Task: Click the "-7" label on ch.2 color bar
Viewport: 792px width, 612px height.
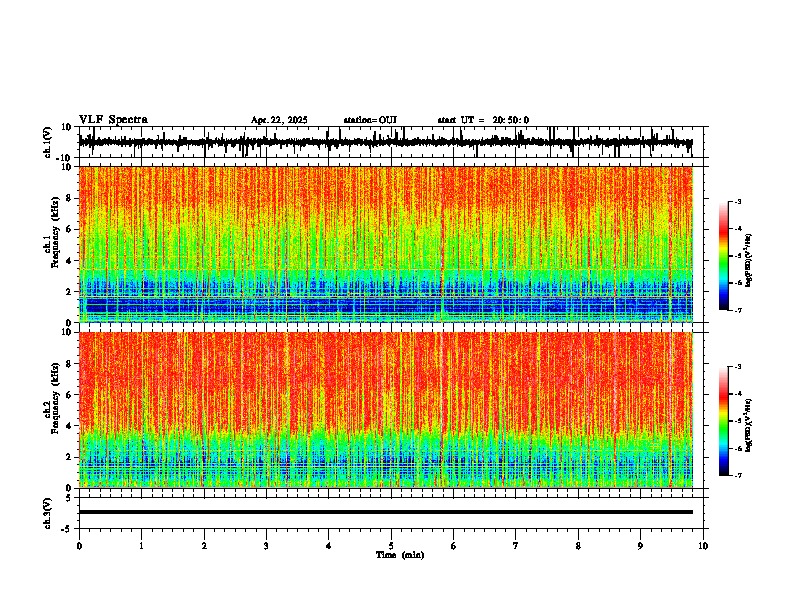Action: pyautogui.click(x=737, y=476)
